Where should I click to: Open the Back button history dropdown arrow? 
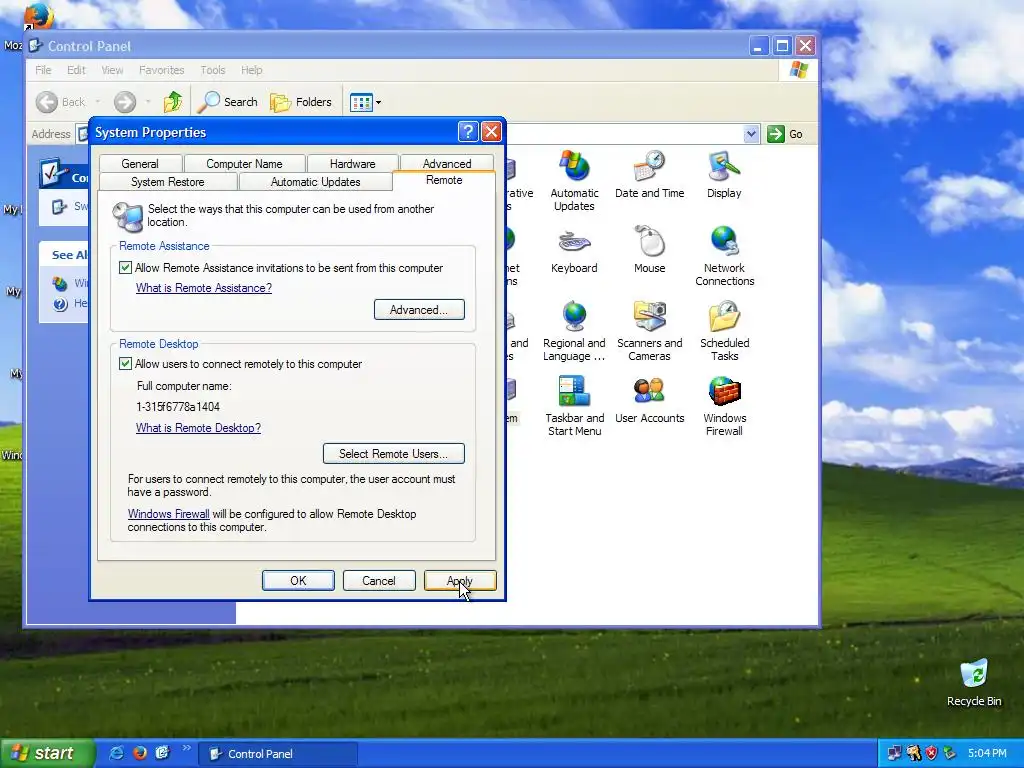(x=98, y=102)
